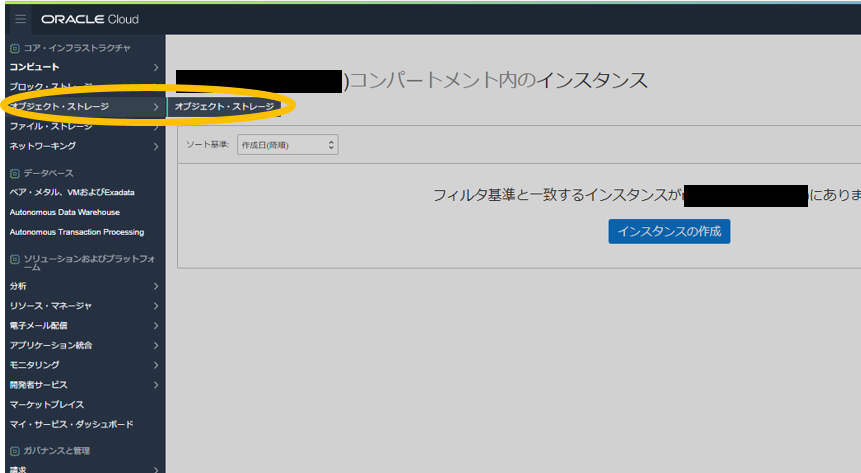Click the コンパートメント内のインスタンス heading
Image resolution: width=861 pixels, height=473 pixels.
499,81
